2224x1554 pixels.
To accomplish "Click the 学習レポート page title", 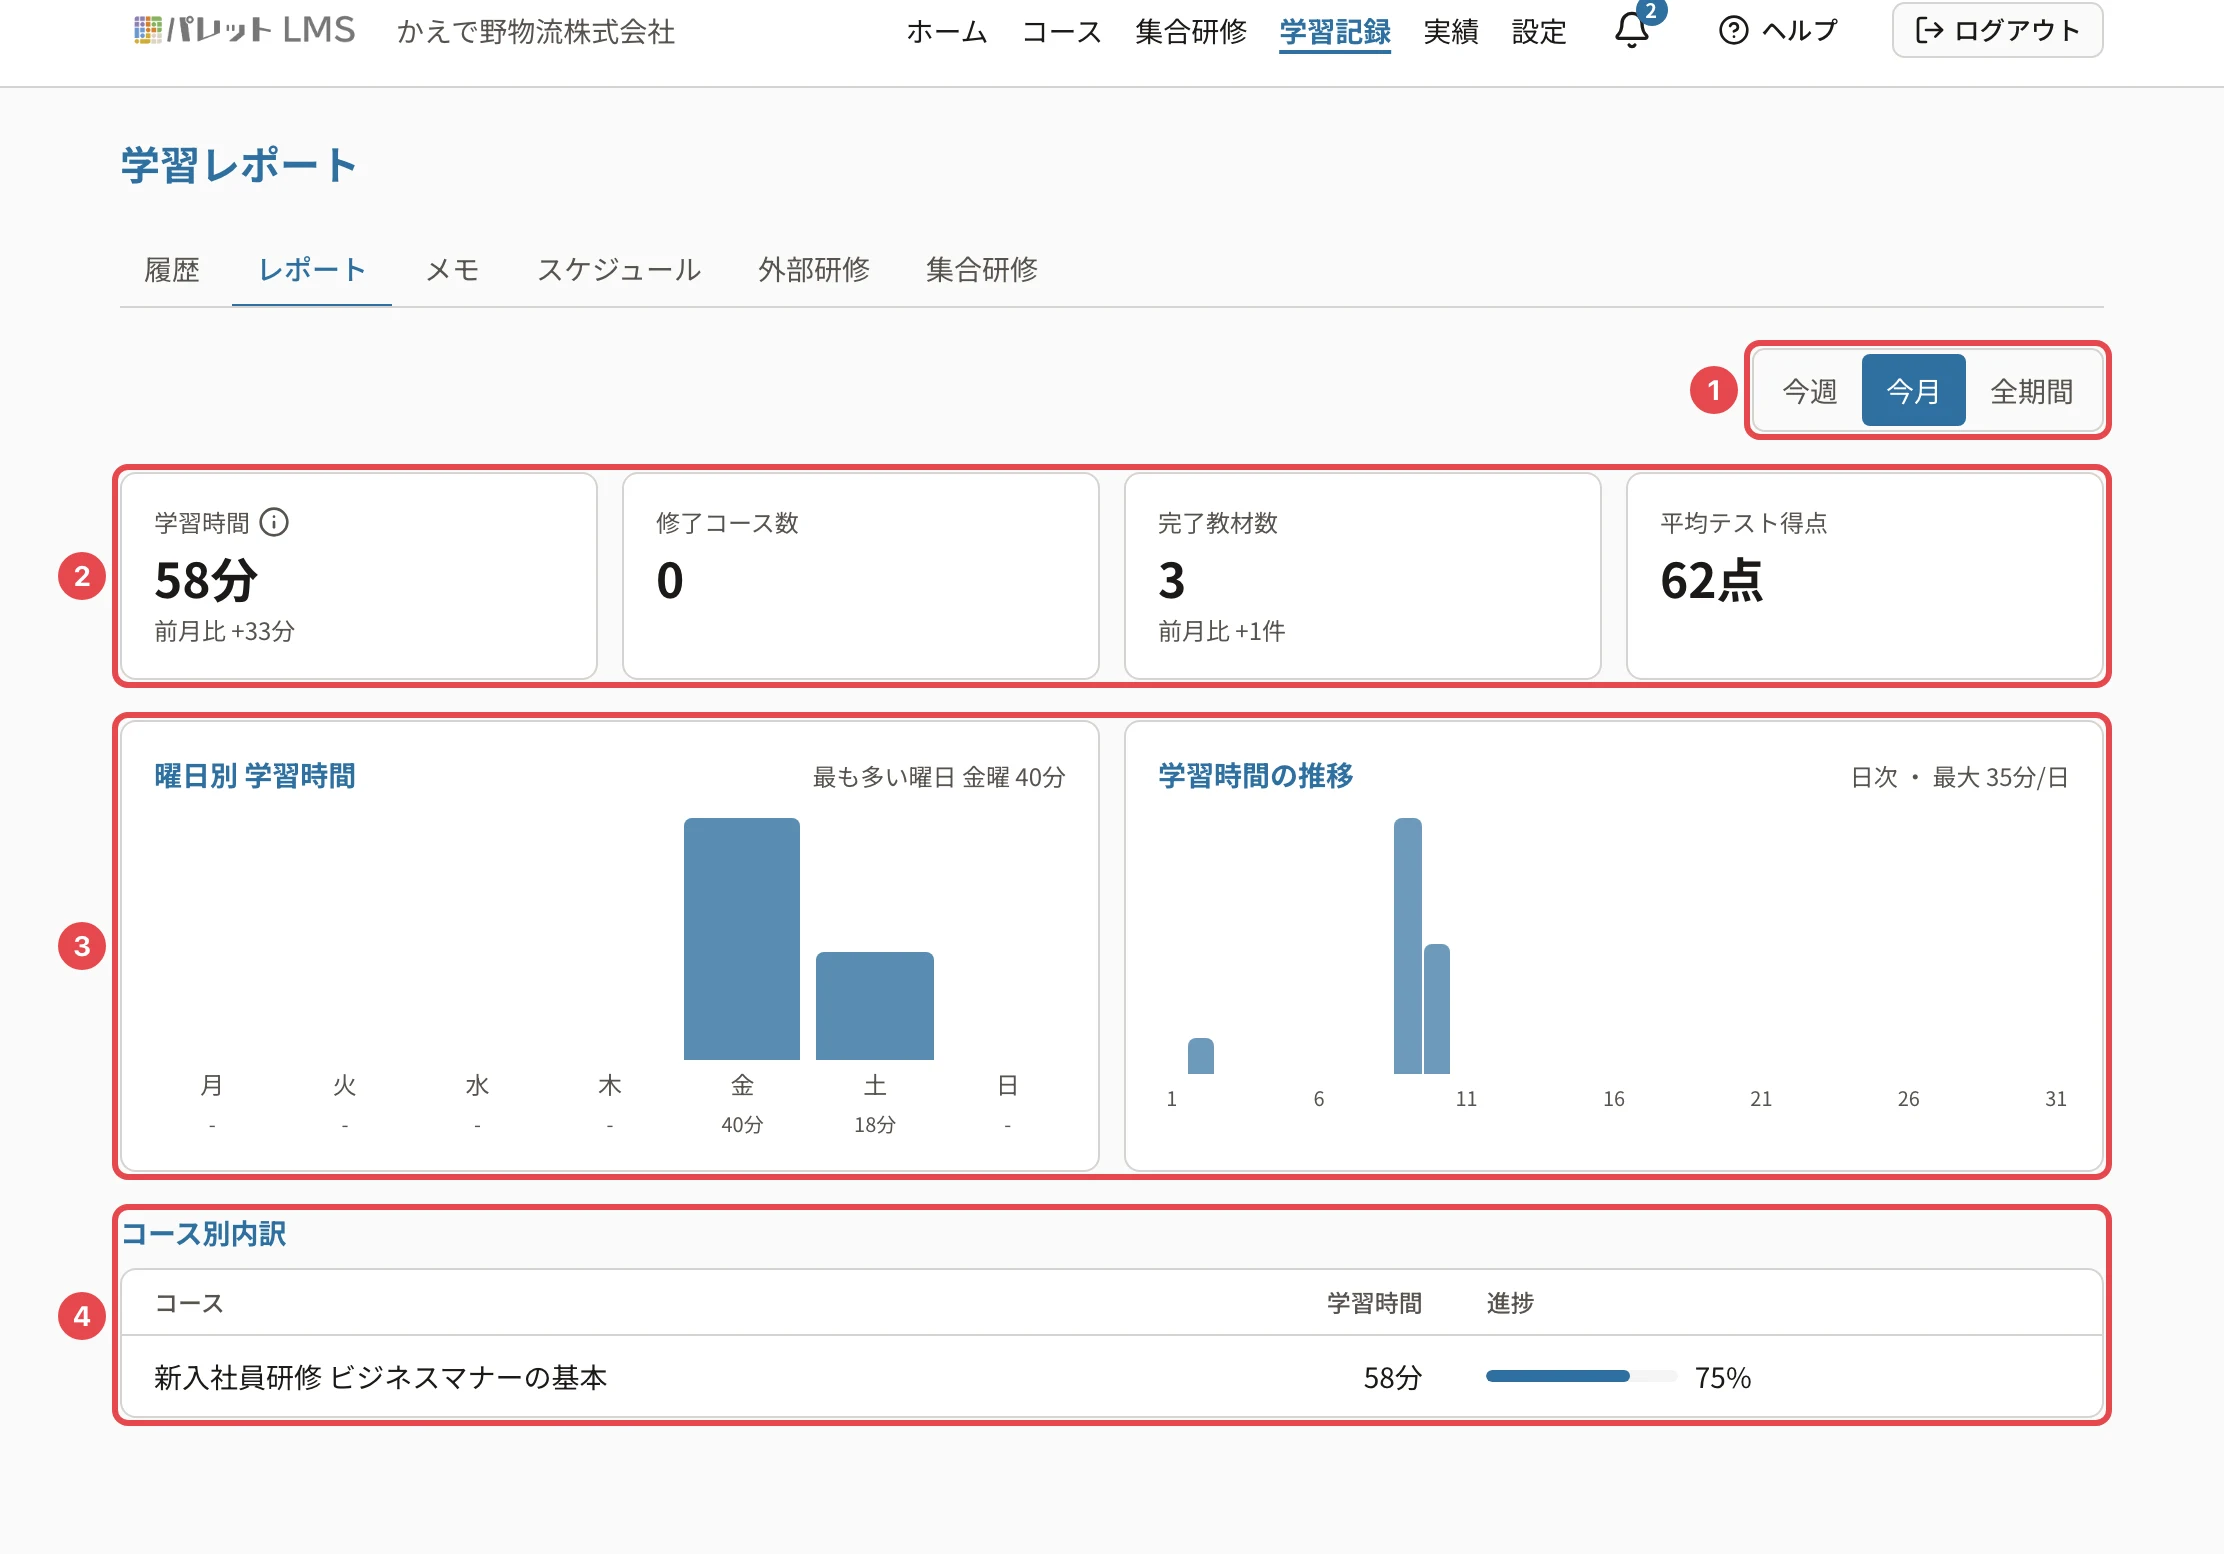I will click(x=239, y=165).
